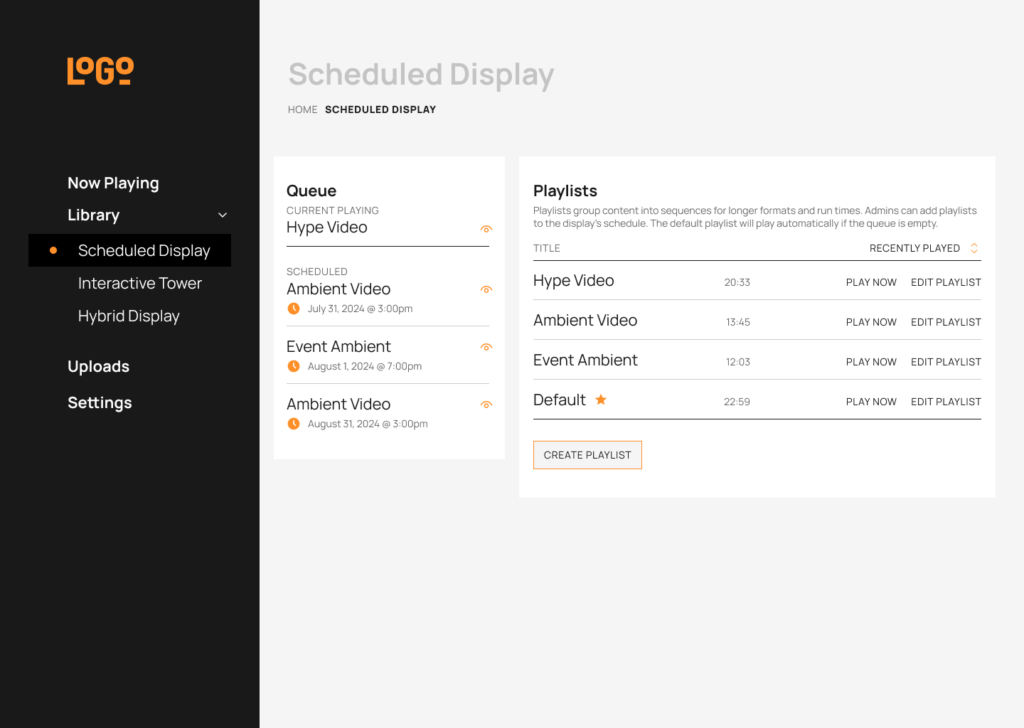Click the TITLE column header in Playlists
This screenshot has height=728, width=1024.
coord(547,248)
